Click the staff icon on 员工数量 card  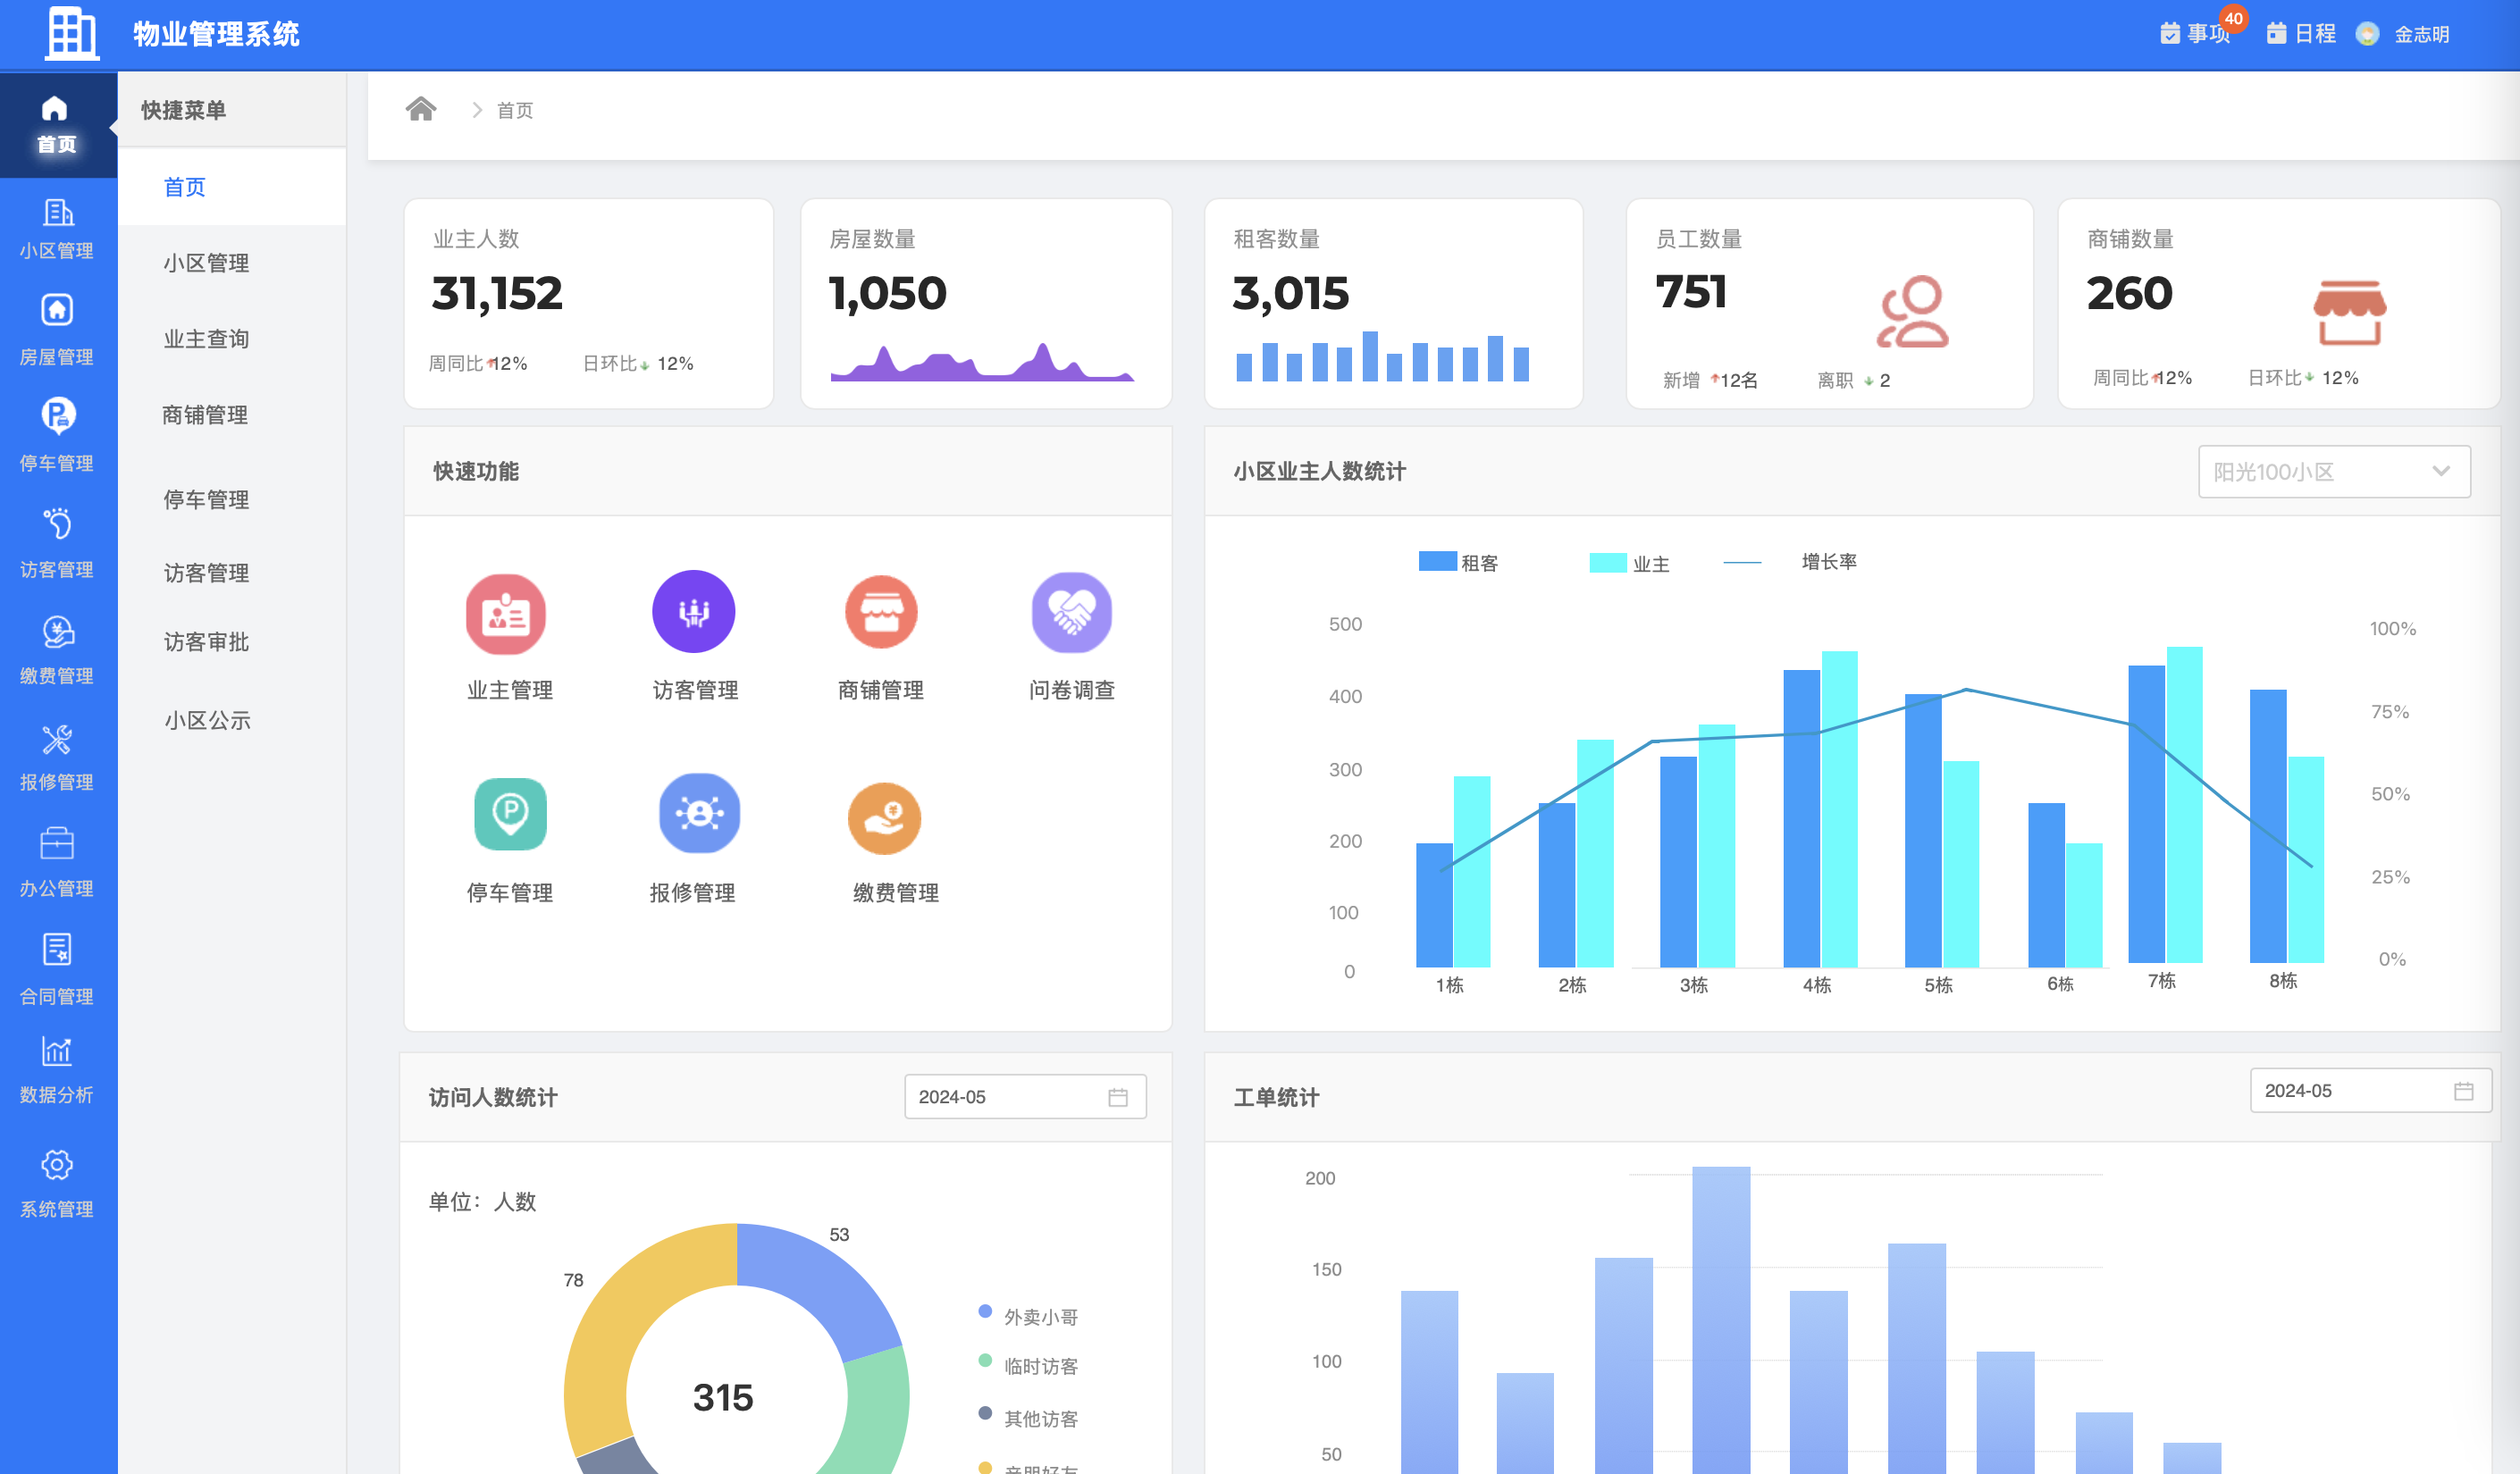pos(1912,312)
